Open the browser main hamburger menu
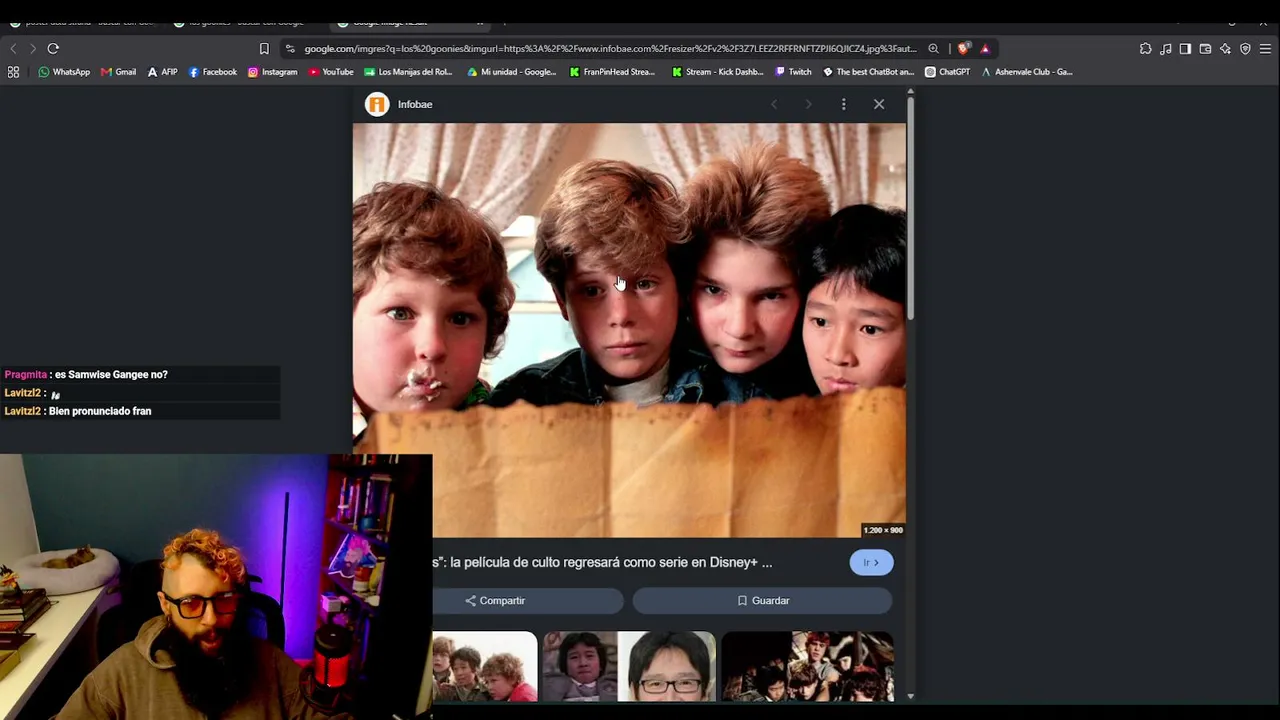 (x=1265, y=48)
